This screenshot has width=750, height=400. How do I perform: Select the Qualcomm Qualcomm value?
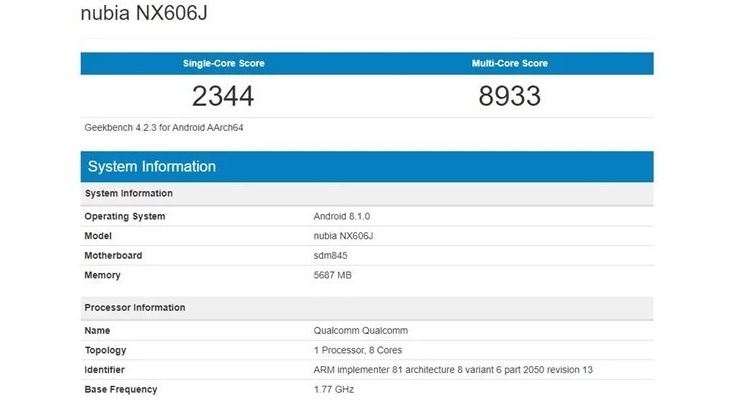click(361, 331)
